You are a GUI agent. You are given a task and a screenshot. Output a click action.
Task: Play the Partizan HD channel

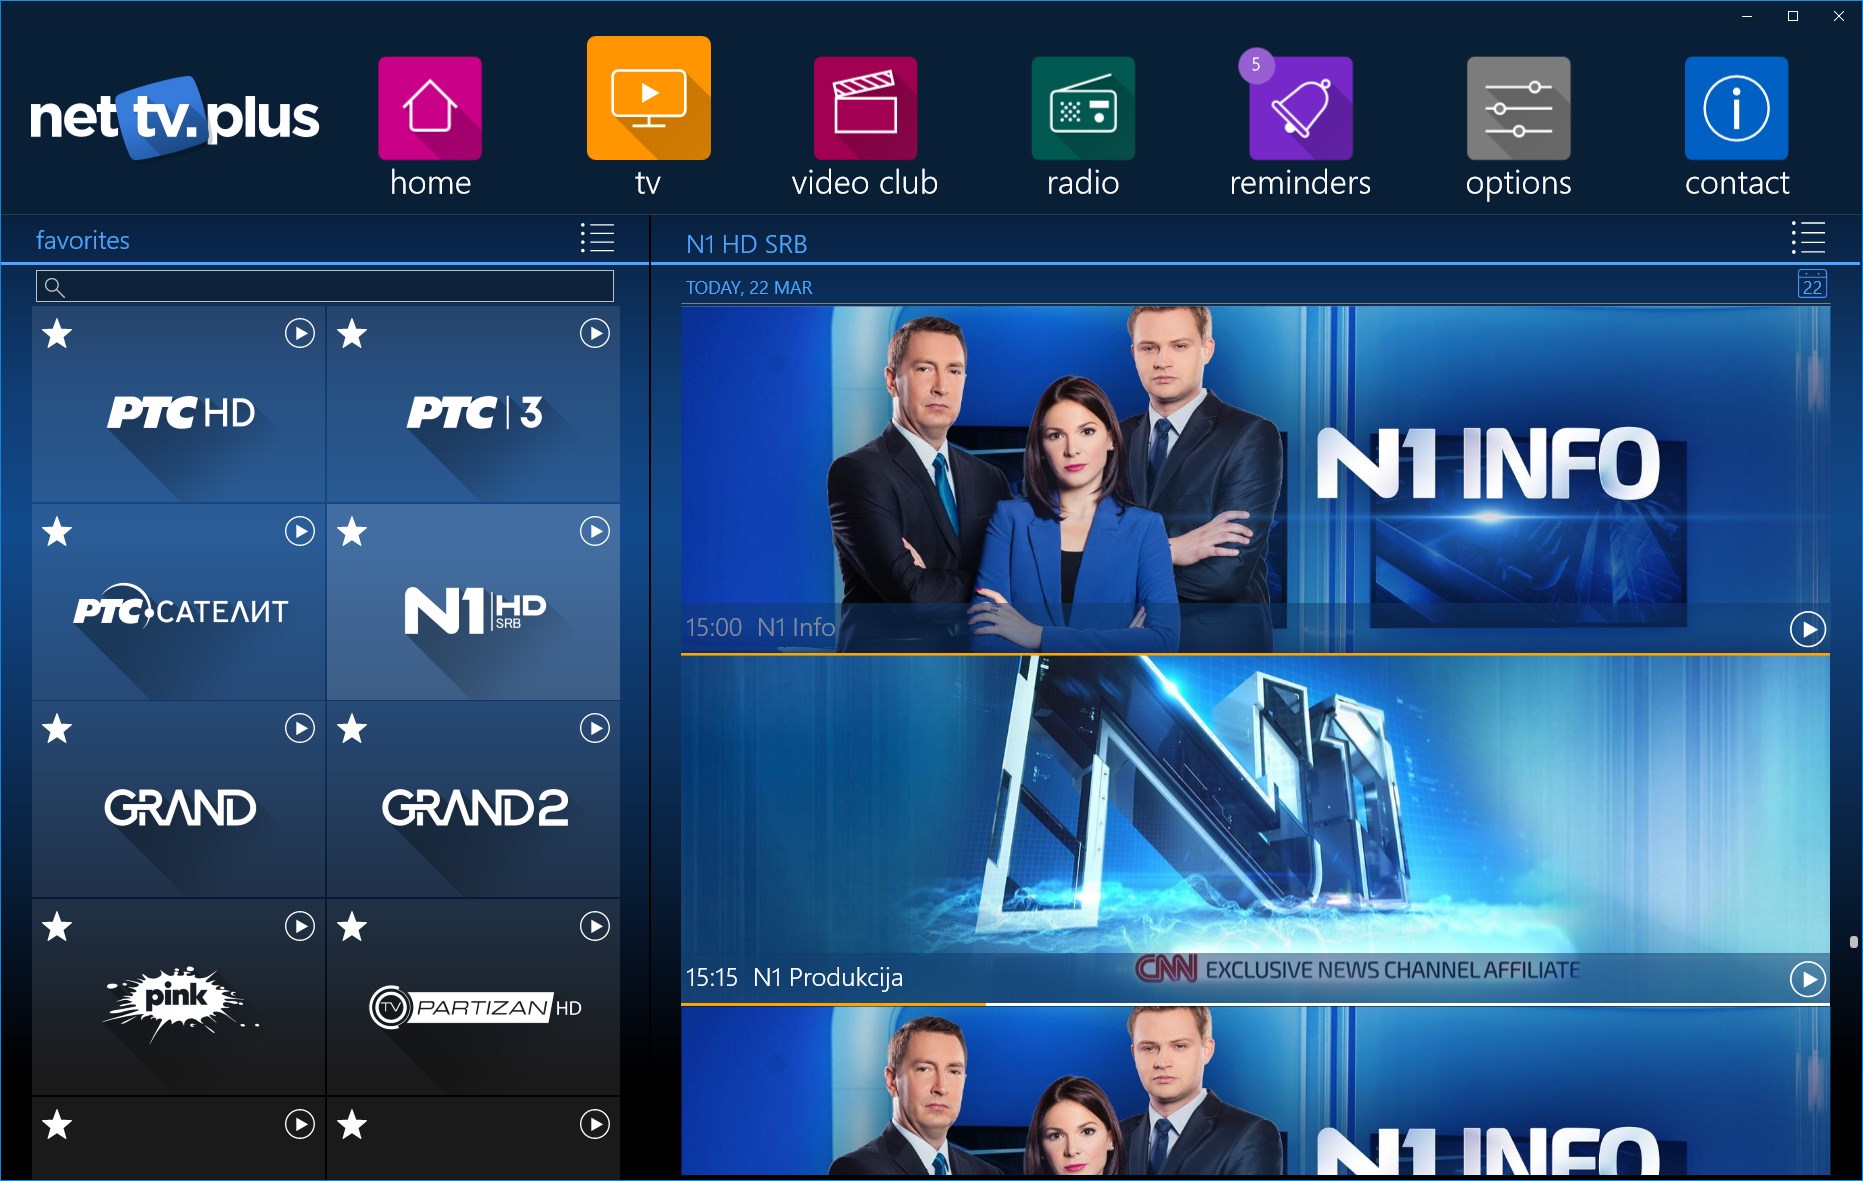(595, 926)
